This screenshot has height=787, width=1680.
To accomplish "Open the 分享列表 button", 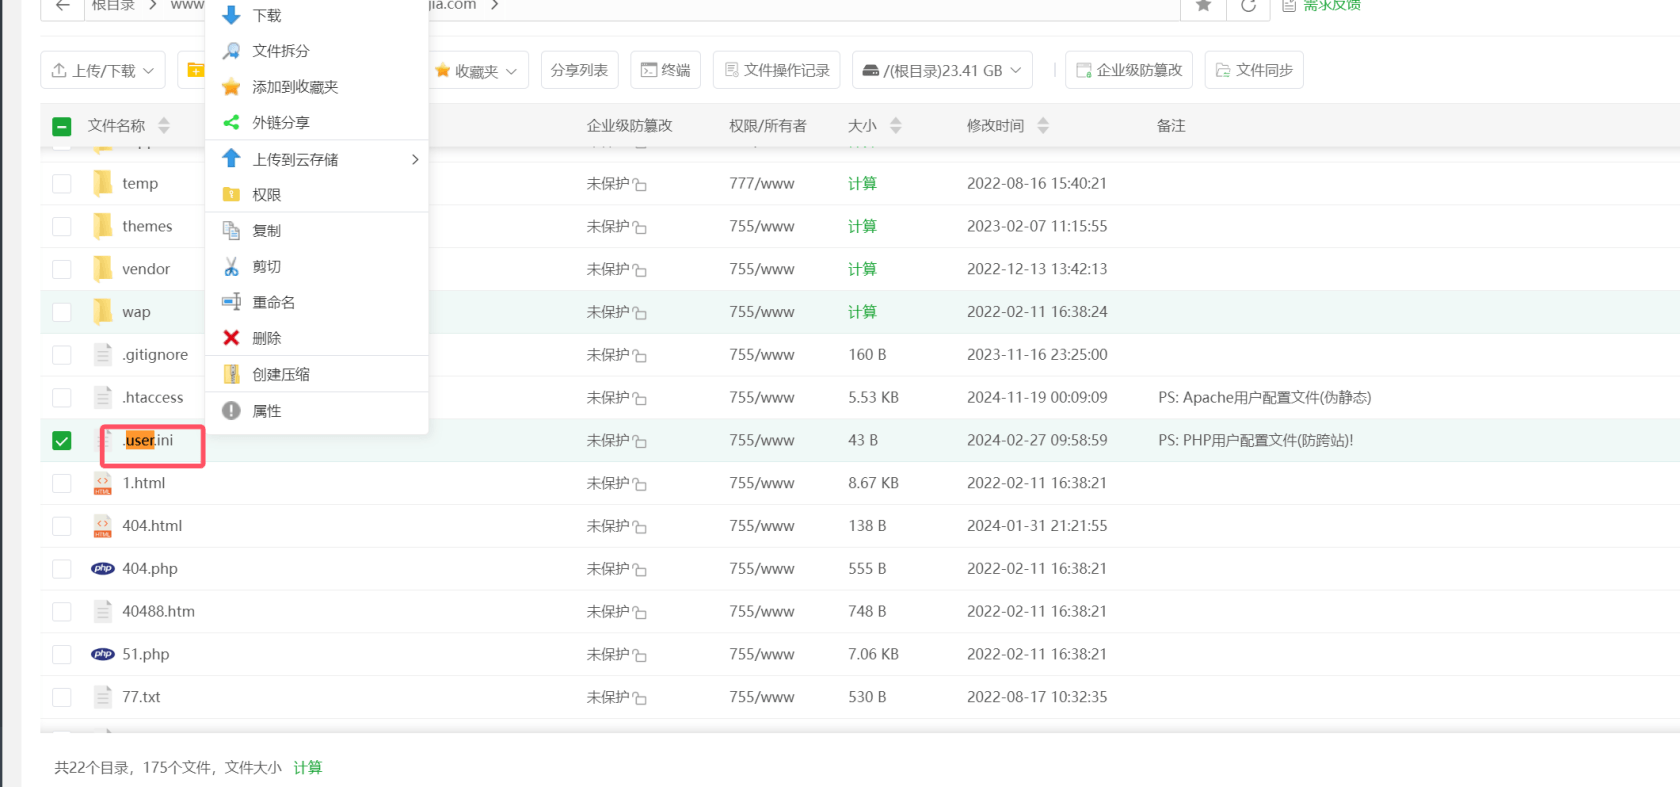I will 580,70.
